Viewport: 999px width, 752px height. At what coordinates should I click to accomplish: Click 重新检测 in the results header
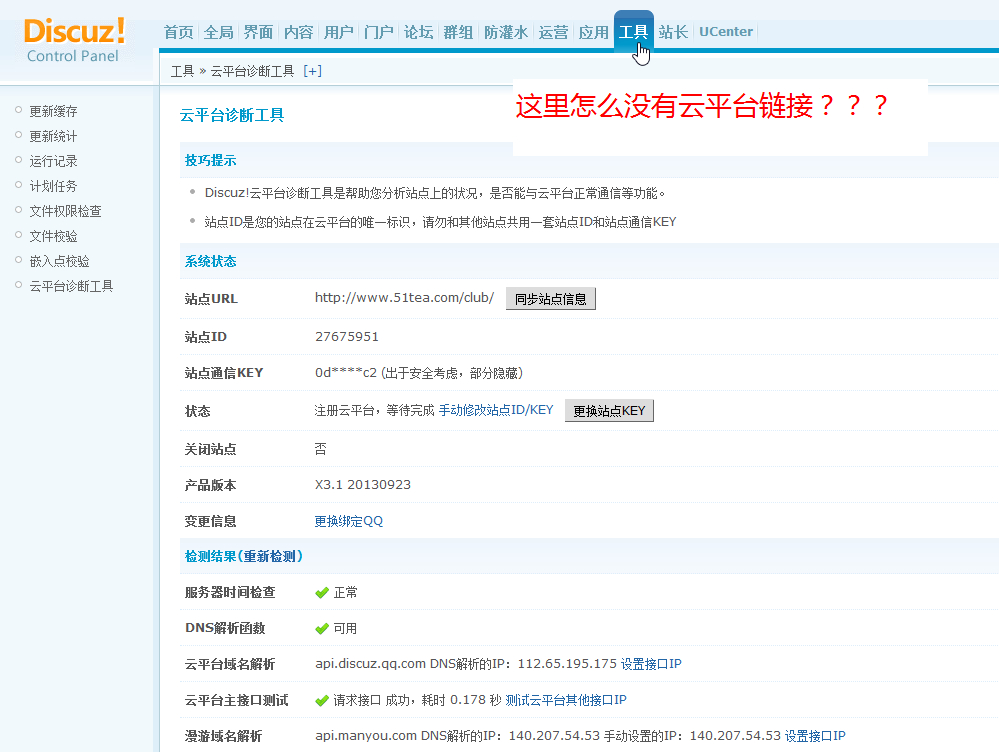tap(271, 556)
